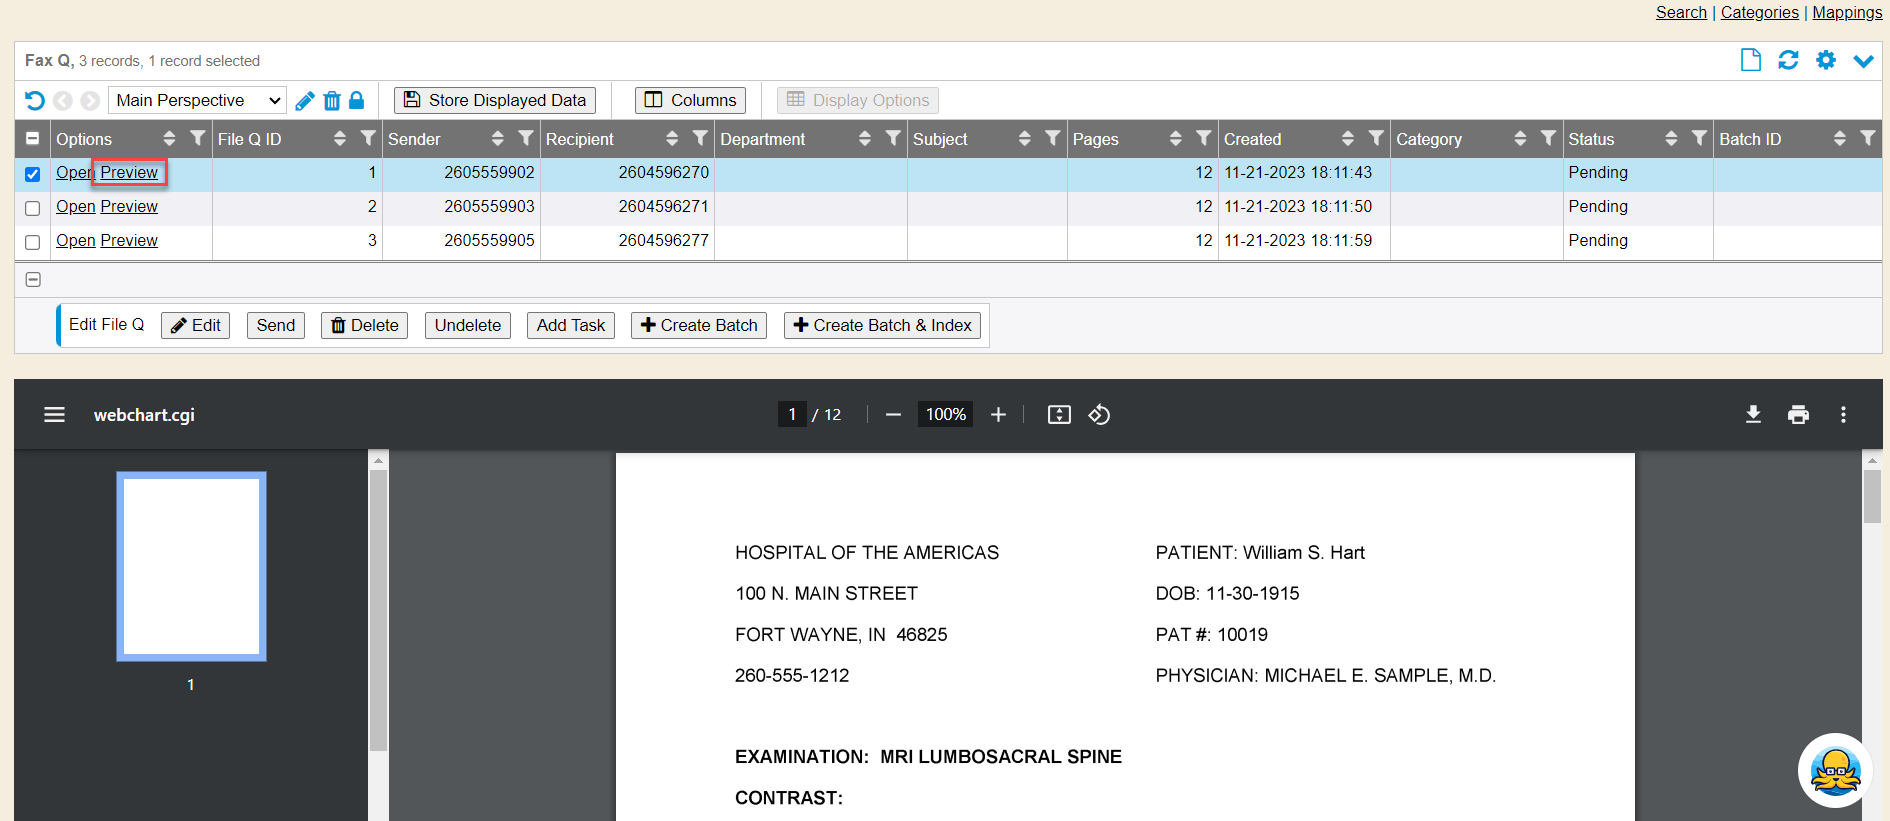Uncheck the first fax record checkbox
Image resolution: width=1890 pixels, height=821 pixels.
(x=33, y=174)
